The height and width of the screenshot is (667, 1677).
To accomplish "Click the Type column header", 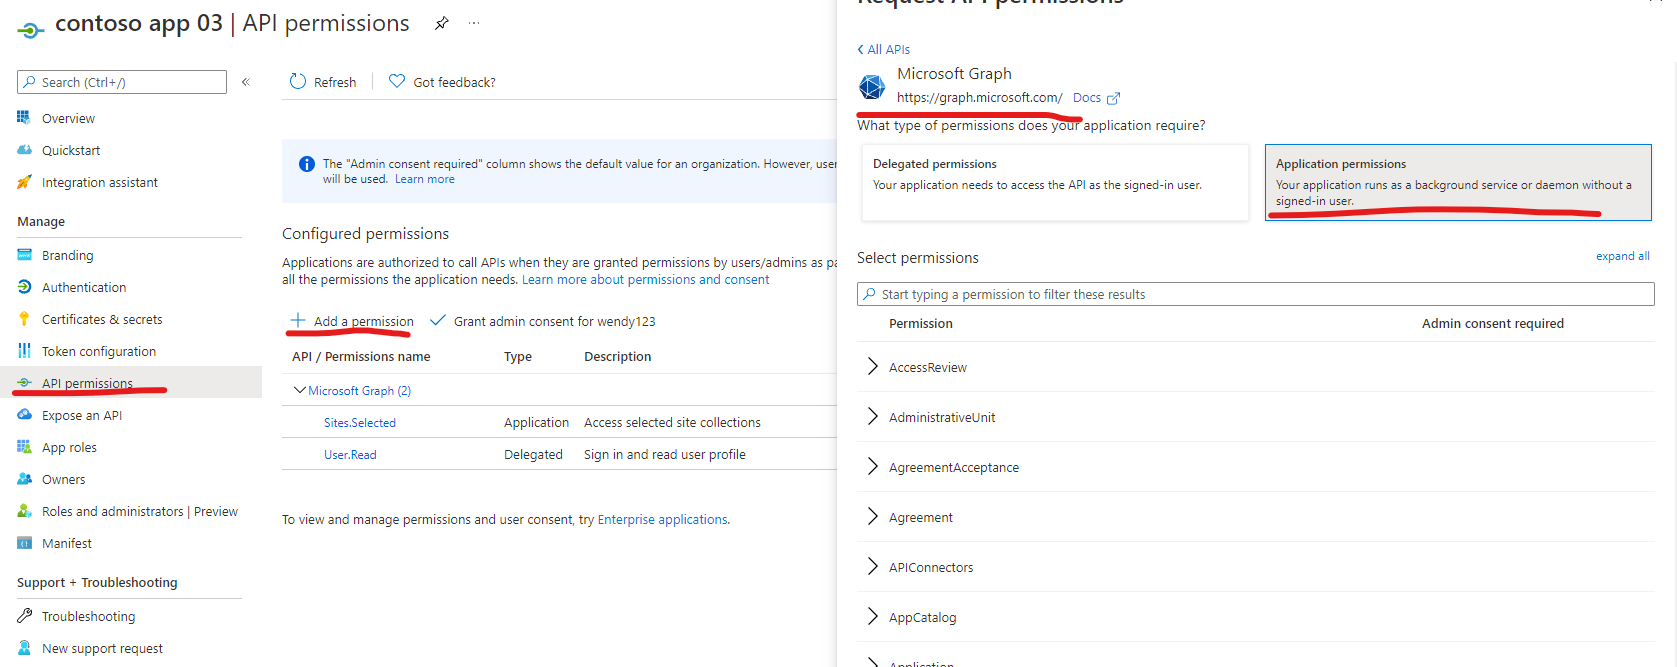I will 518,357.
